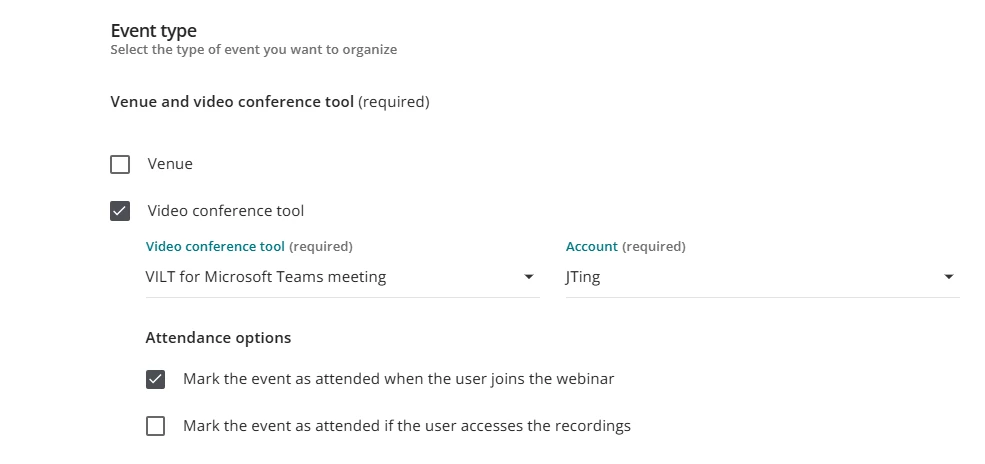Viewport: 985px width, 464px height.
Task: Open the Account dropdown arrow
Action: pyautogui.click(x=949, y=277)
